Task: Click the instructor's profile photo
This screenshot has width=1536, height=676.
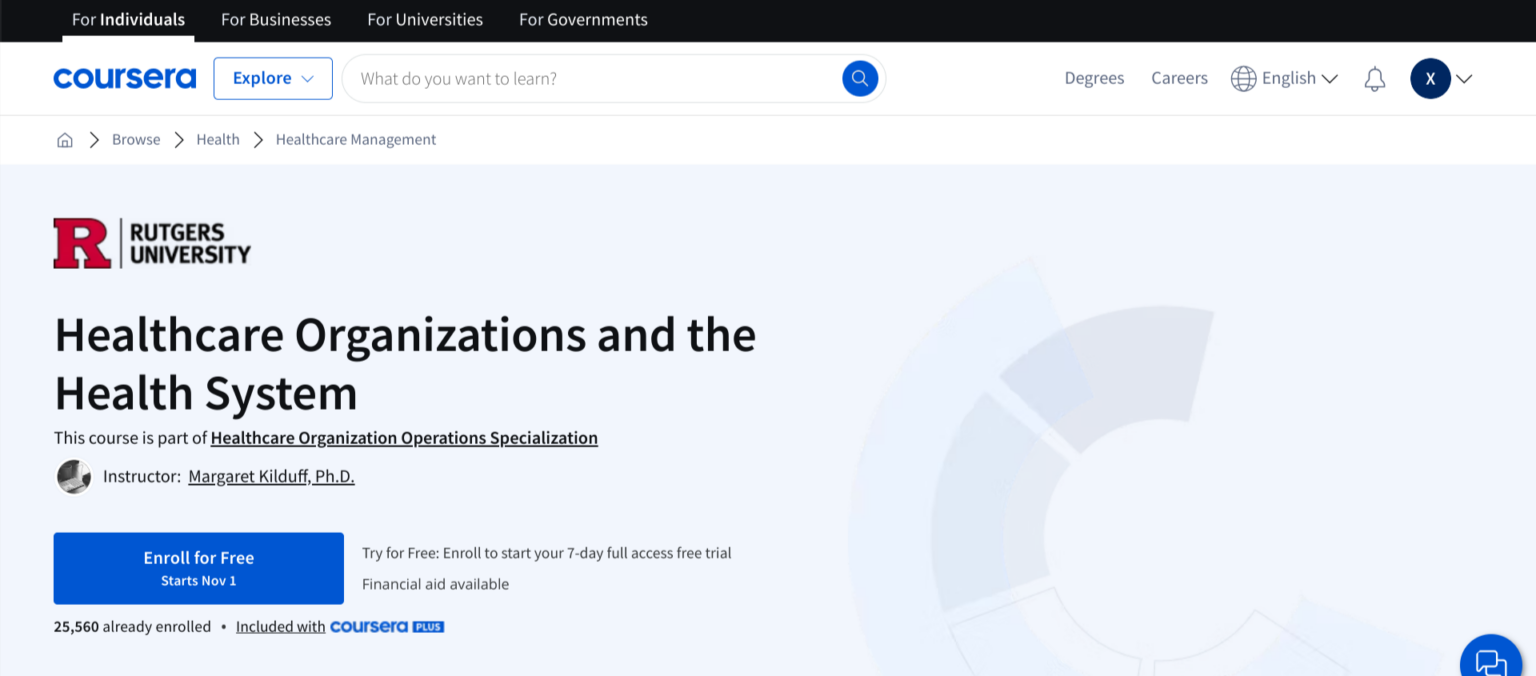Action: [74, 477]
